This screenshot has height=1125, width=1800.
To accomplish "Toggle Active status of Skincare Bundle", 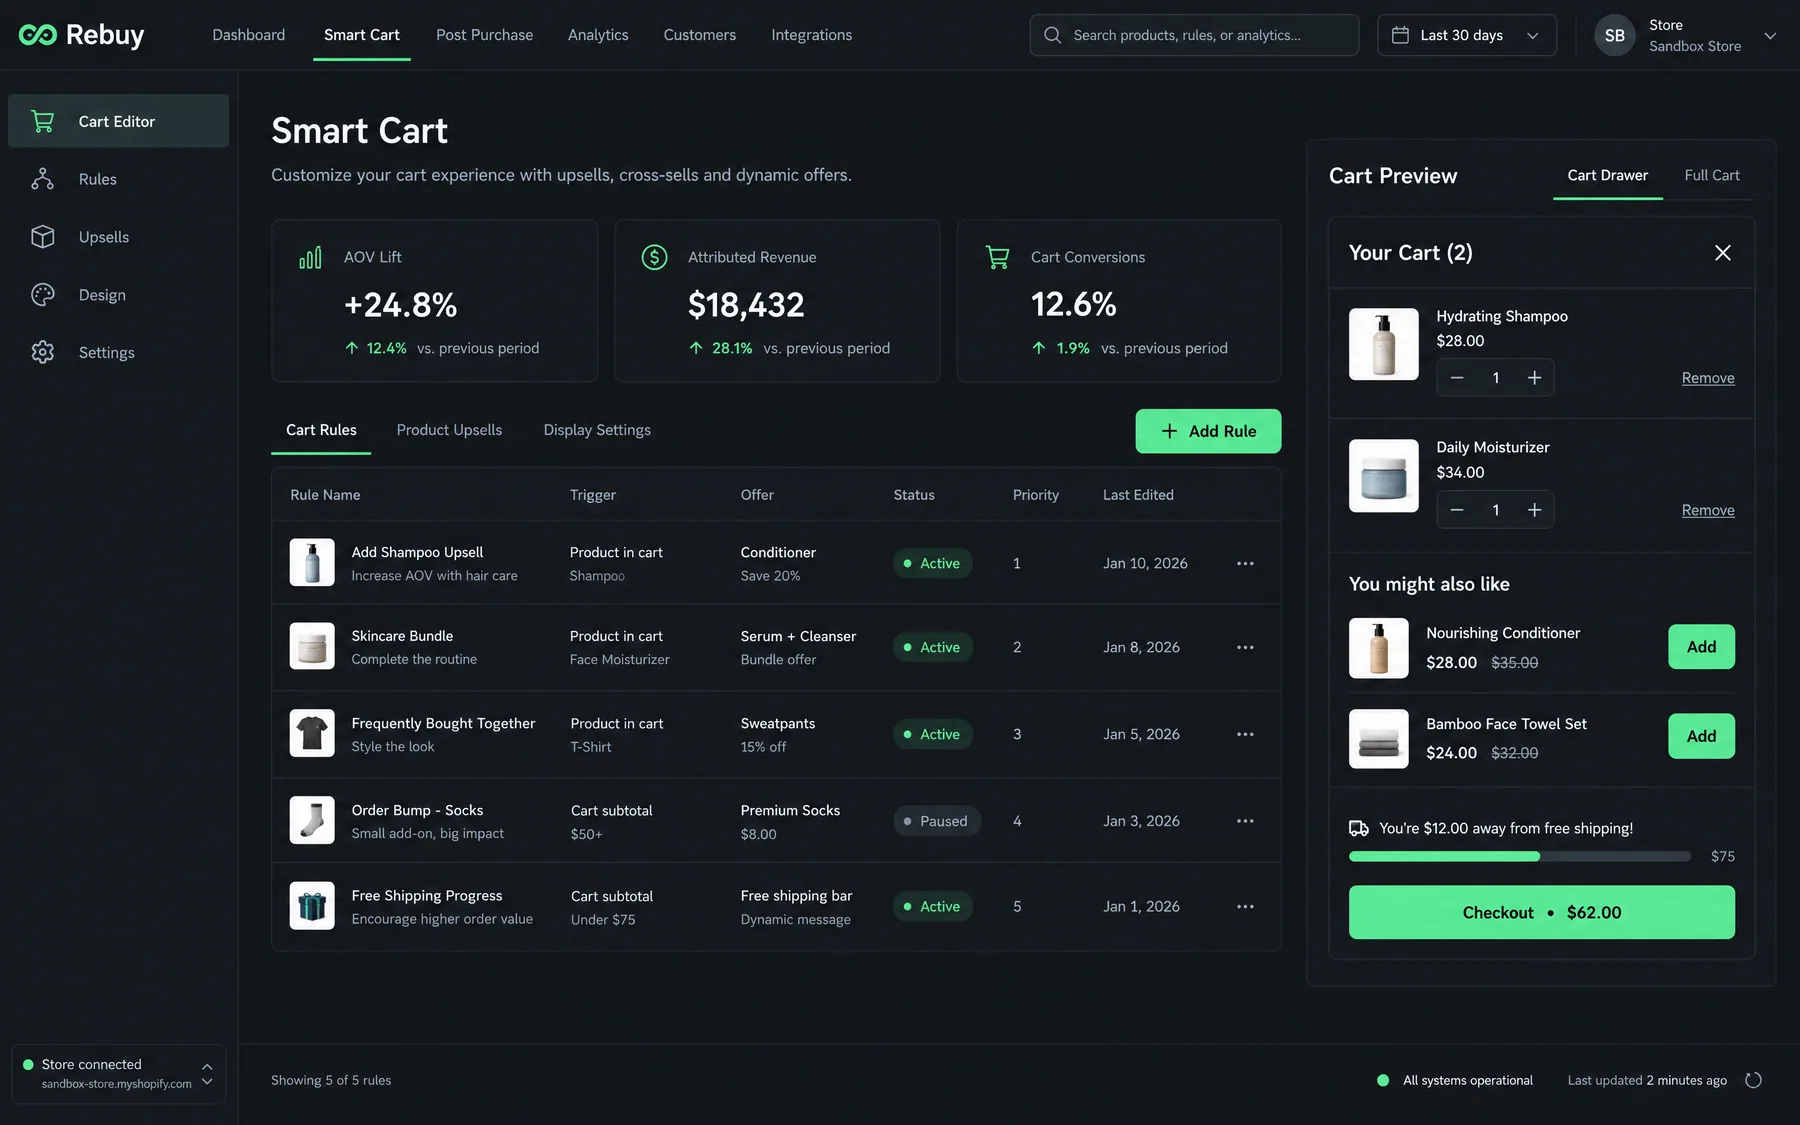I will click(x=932, y=647).
